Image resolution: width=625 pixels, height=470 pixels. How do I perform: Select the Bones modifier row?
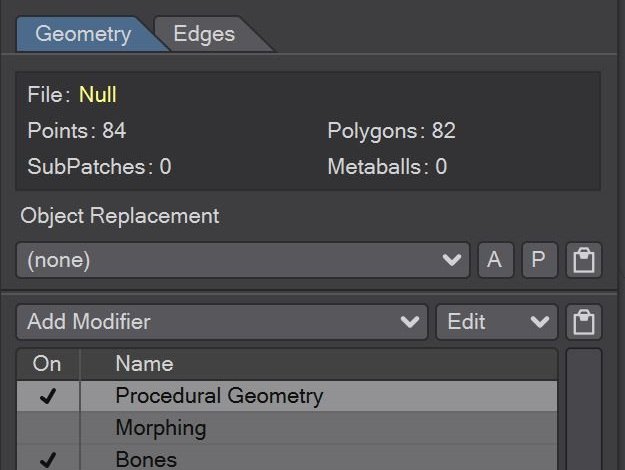pyautogui.click(x=287, y=458)
